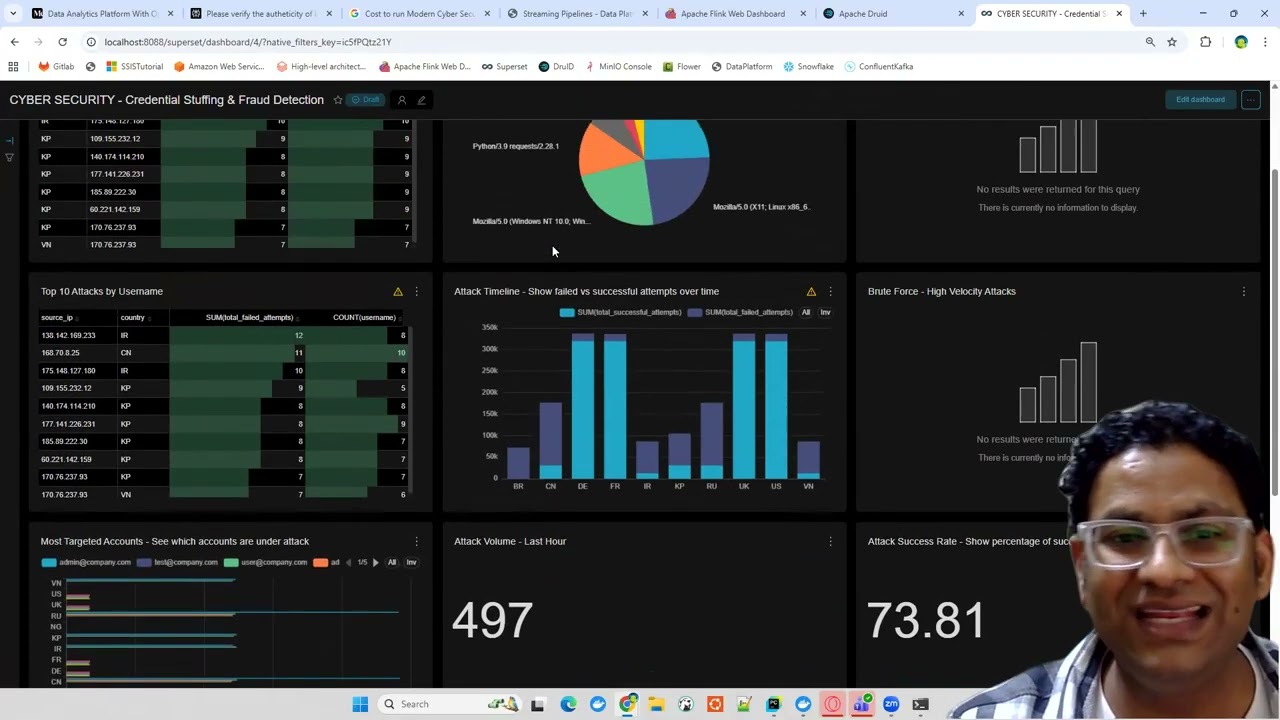This screenshot has width=1280, height=720.
Task: Toggle SUM(total_failed_attempts) legend series
Action: [x=741, y=312]
